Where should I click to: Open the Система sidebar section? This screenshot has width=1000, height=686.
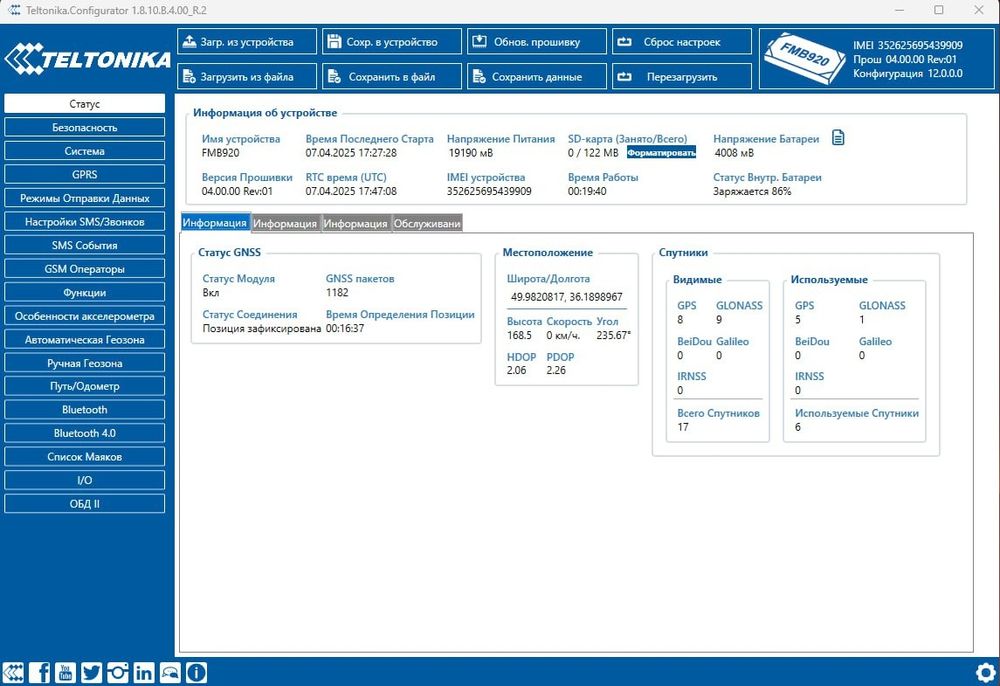84,151
